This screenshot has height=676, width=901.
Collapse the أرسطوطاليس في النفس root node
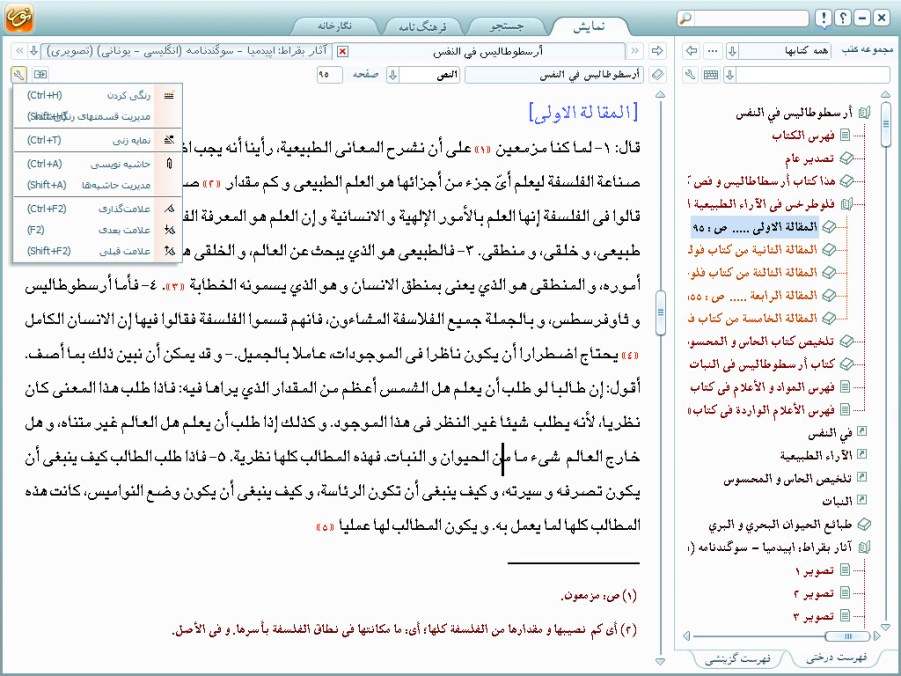point(864,113)
